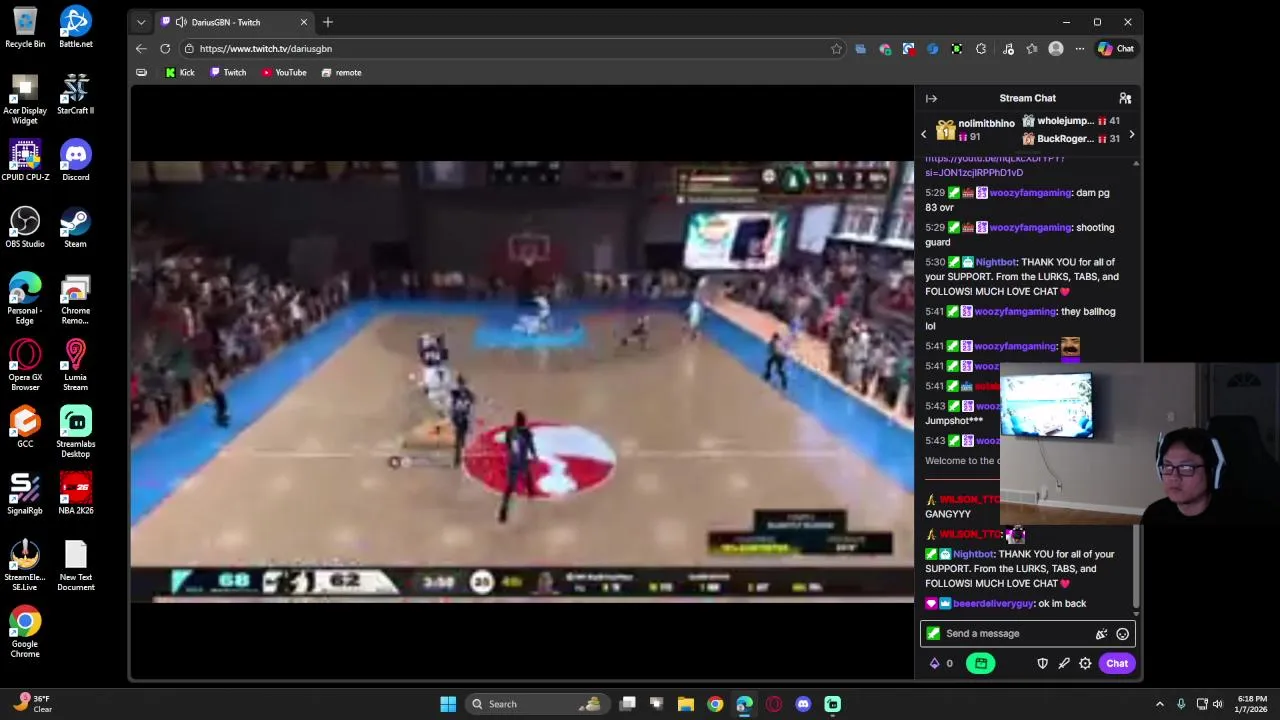Collapse the Stream Chat panel

(x=931, y=98)
